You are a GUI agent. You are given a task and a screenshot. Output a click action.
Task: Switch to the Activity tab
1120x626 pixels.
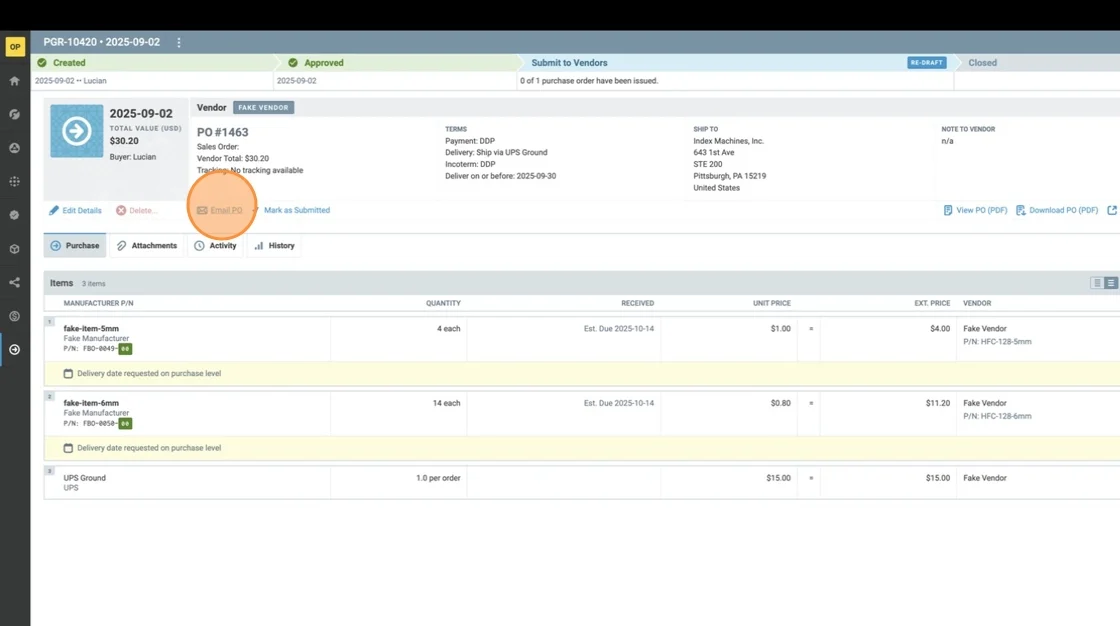click(x=216, y=246)
